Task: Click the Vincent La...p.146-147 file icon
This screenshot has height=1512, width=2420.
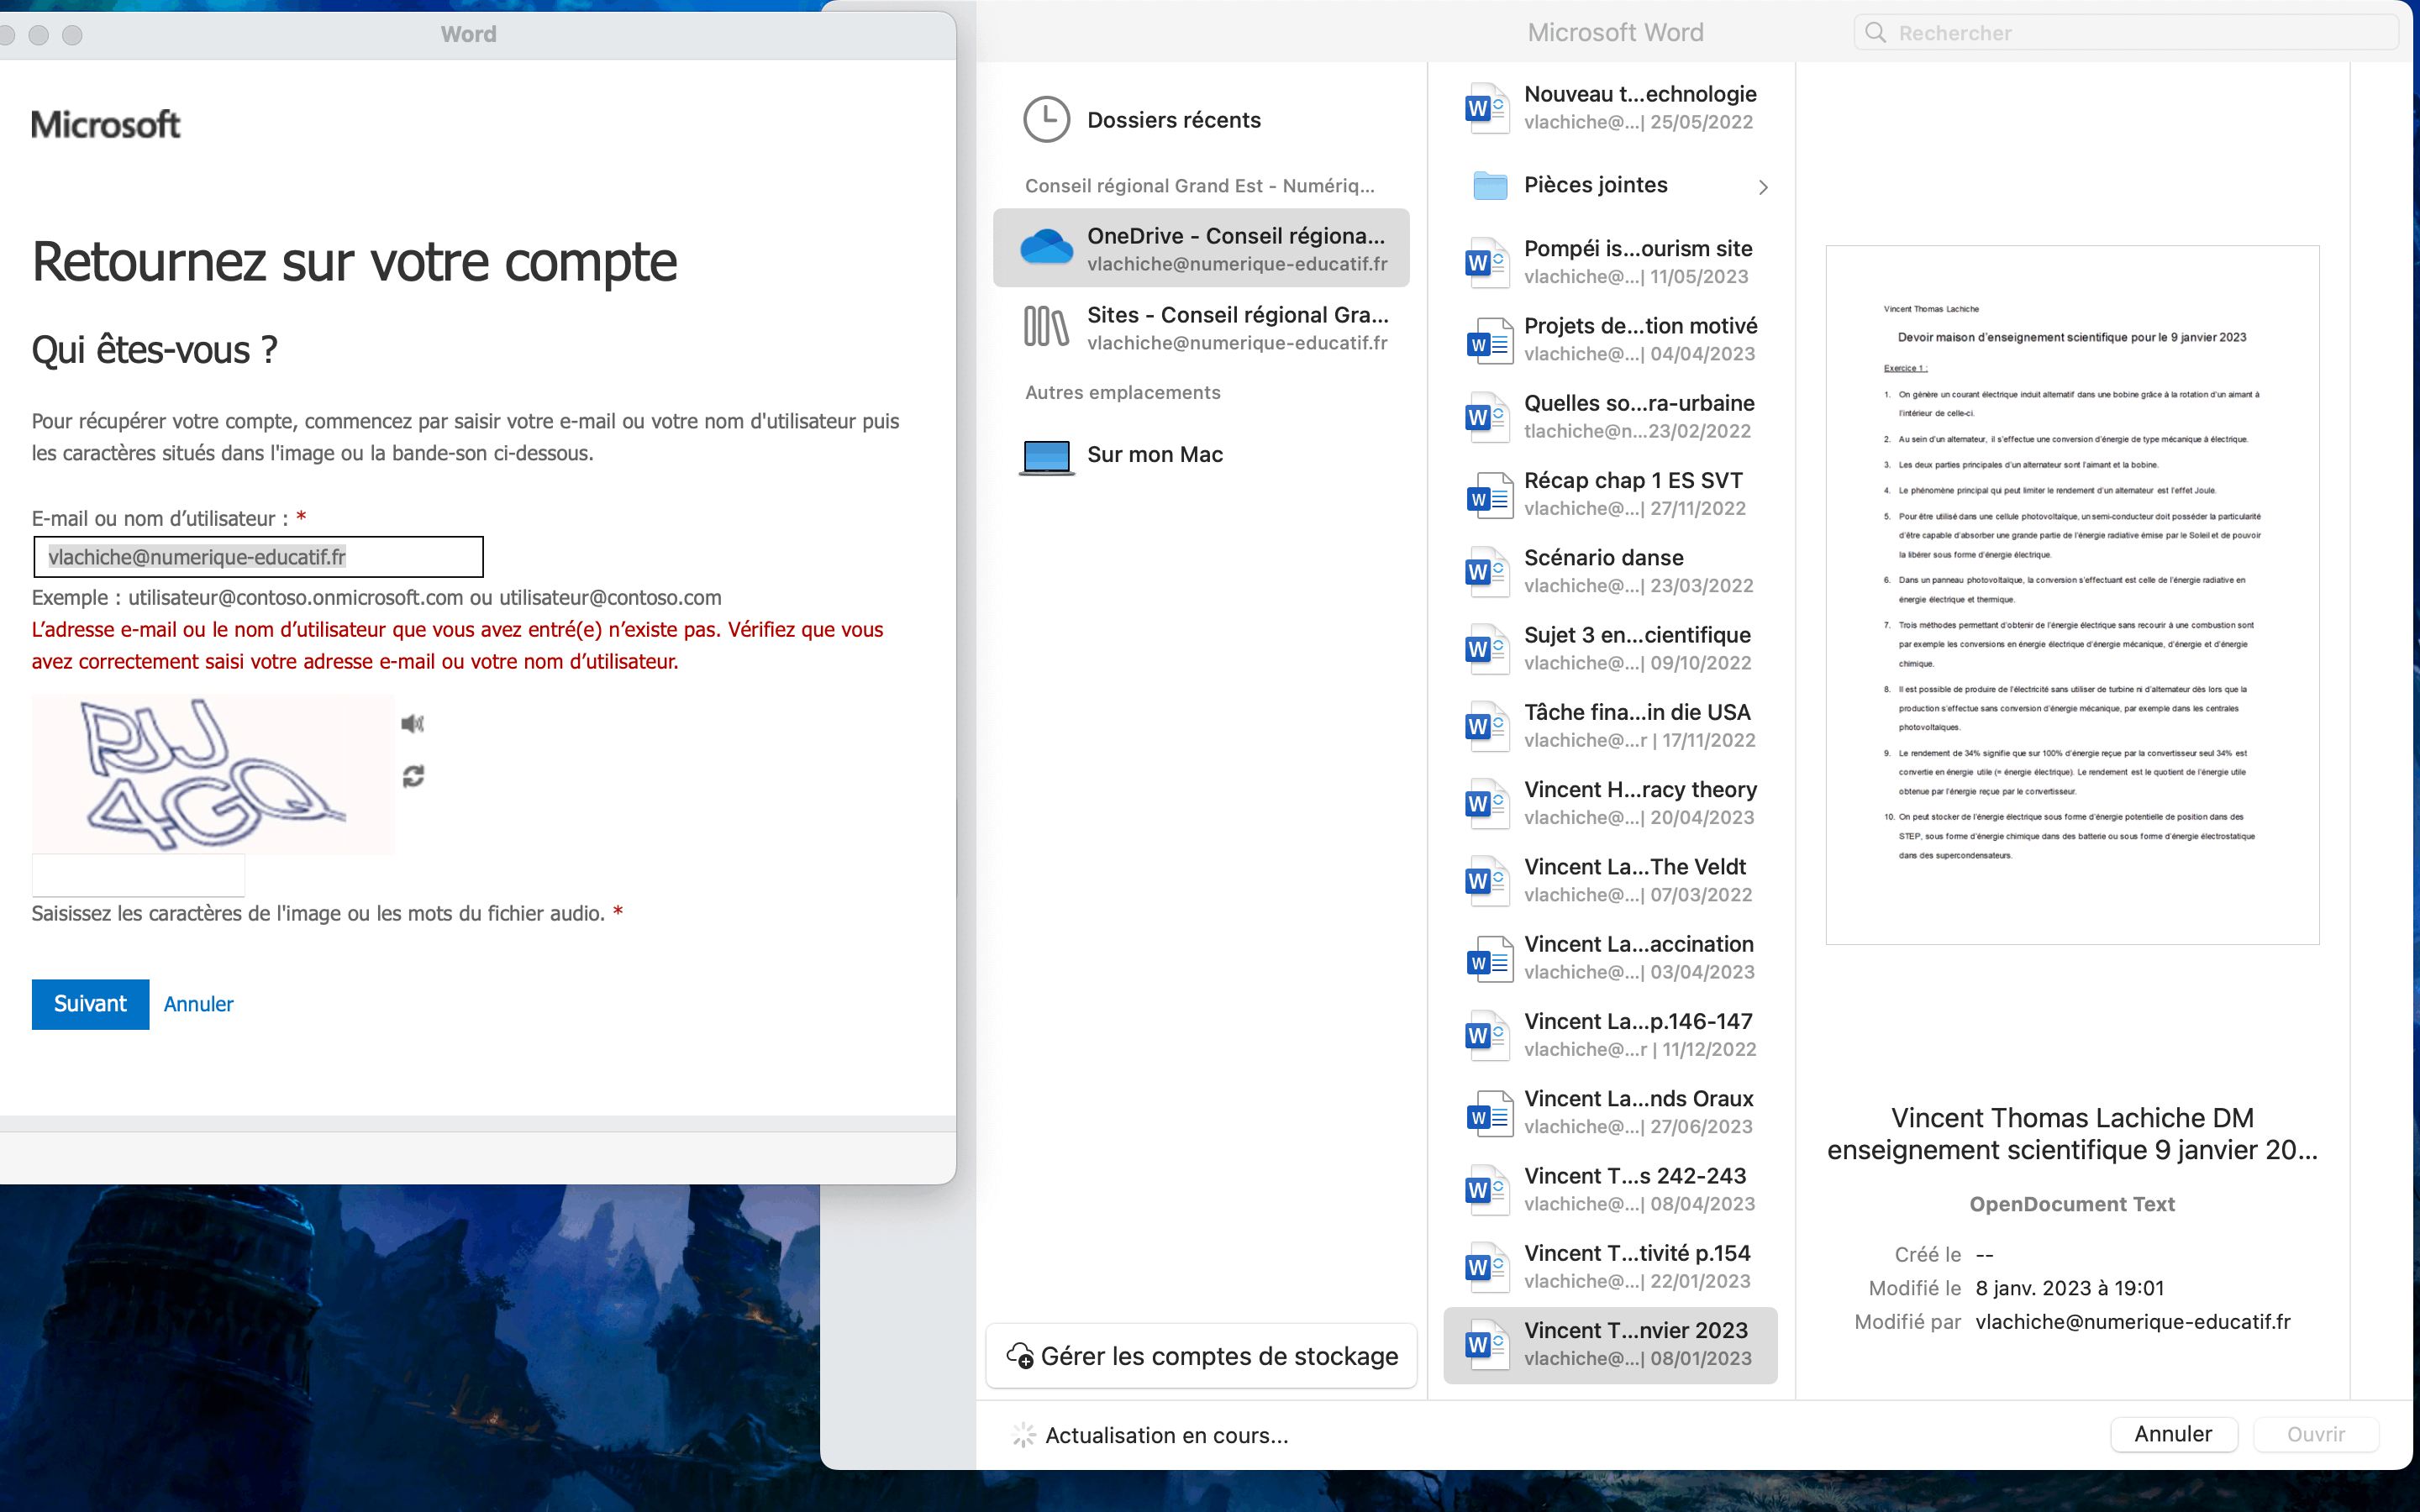Action: pos(1487,1035)
